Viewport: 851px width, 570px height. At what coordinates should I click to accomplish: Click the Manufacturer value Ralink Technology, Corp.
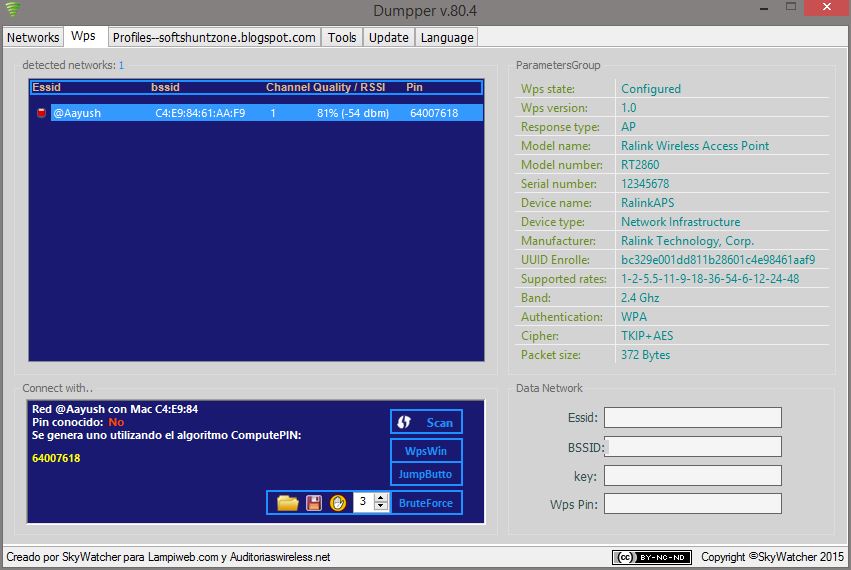[x=688, y=240]
